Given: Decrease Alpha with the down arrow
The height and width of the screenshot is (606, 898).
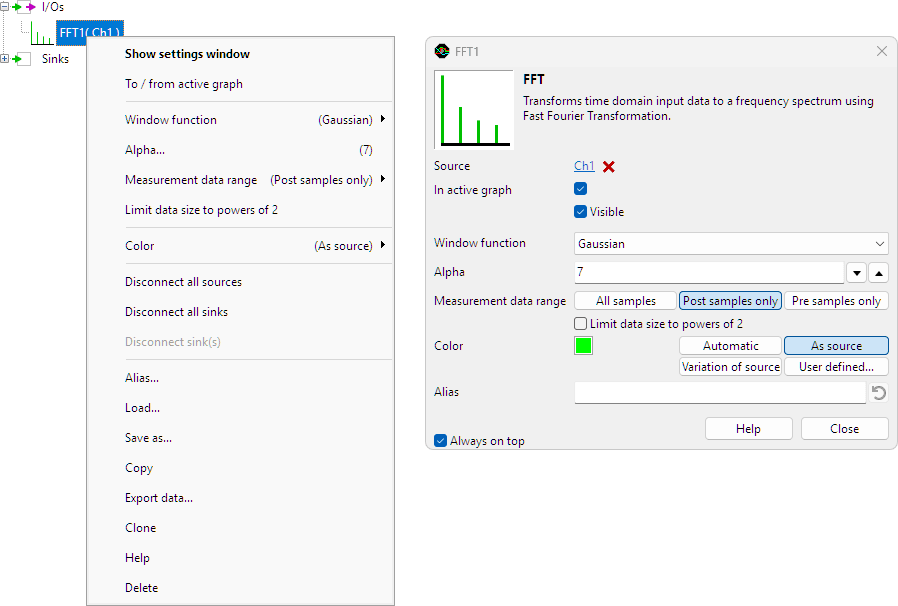Looking at the screenshot, I should [856, 273].
